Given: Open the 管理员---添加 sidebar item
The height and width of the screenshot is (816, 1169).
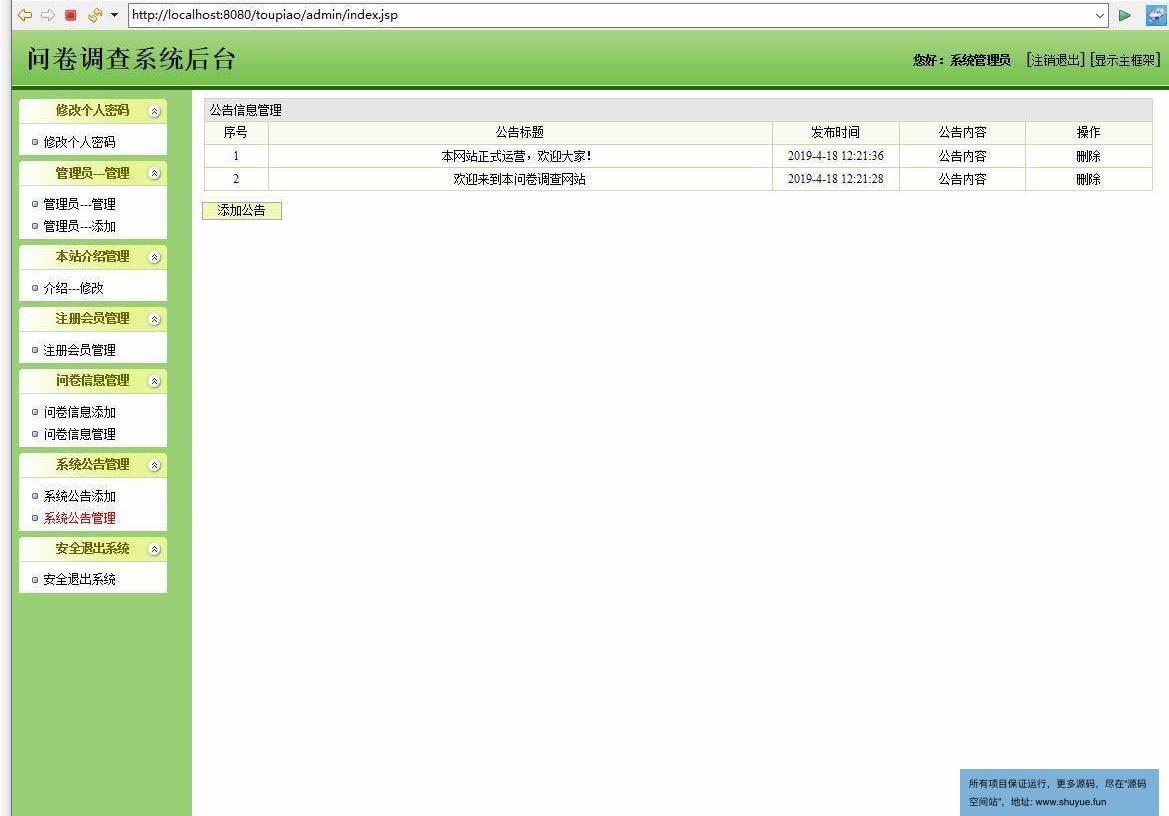Looking at the screenshot, I should tap(79, 226).
